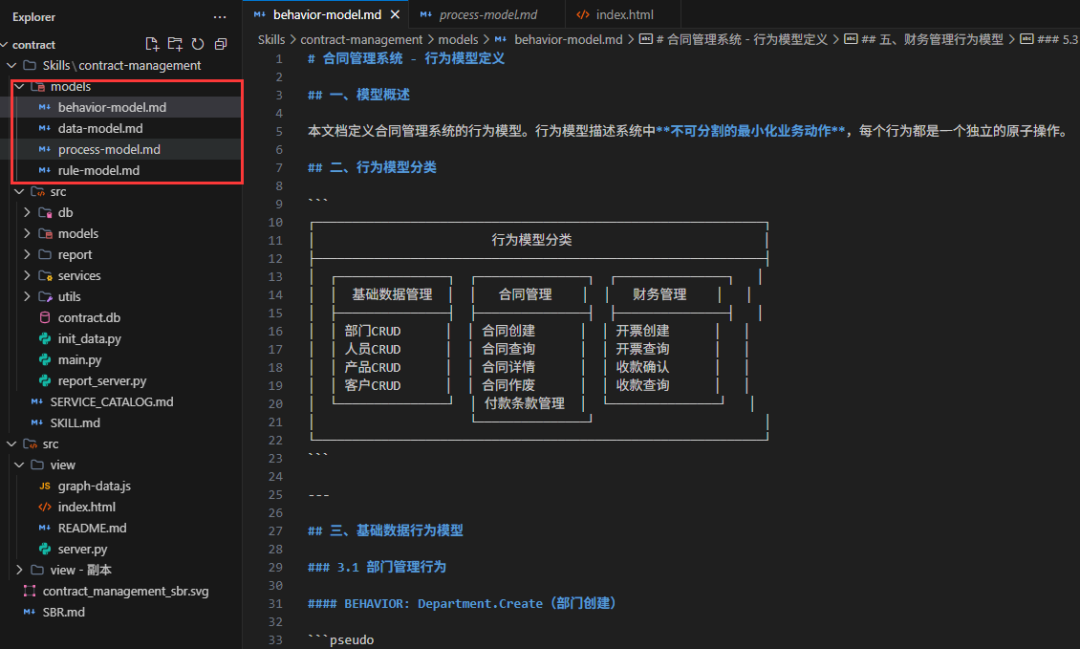Click the heading 3.1 部门管理行为

(x=391, y=567)
